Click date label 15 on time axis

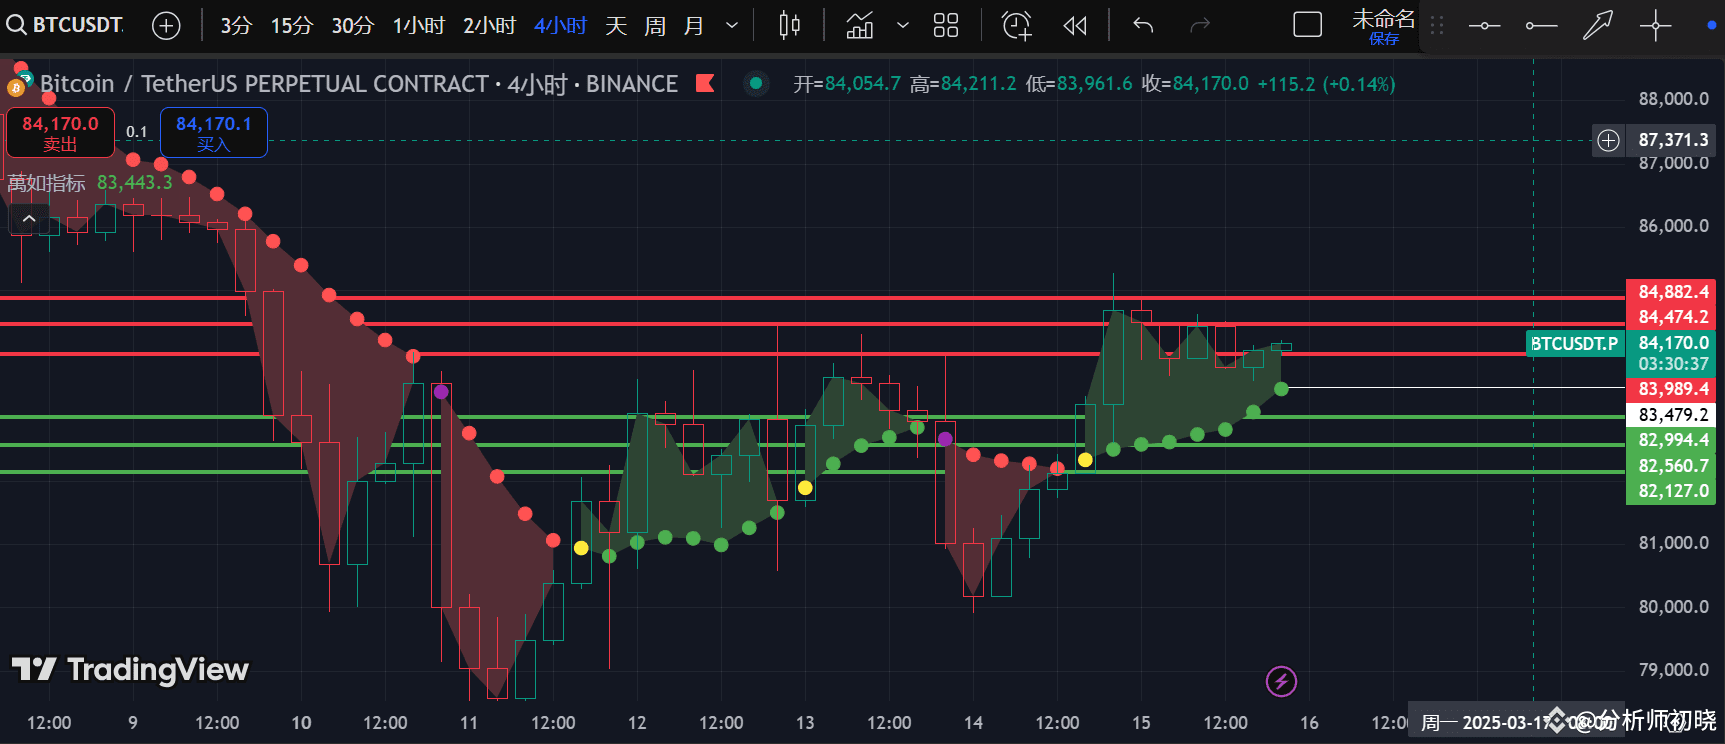1141,723
